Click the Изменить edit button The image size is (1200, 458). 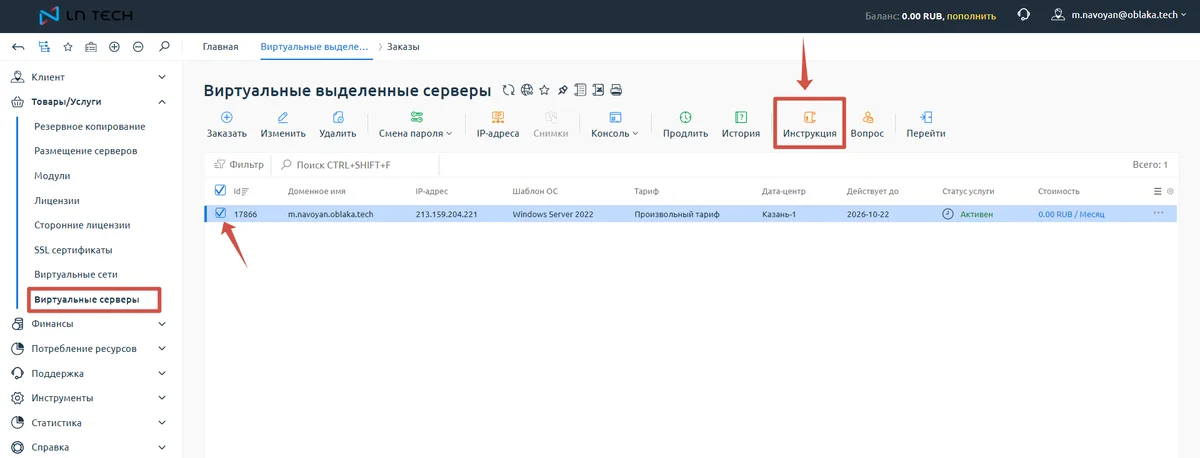[283, 124]
